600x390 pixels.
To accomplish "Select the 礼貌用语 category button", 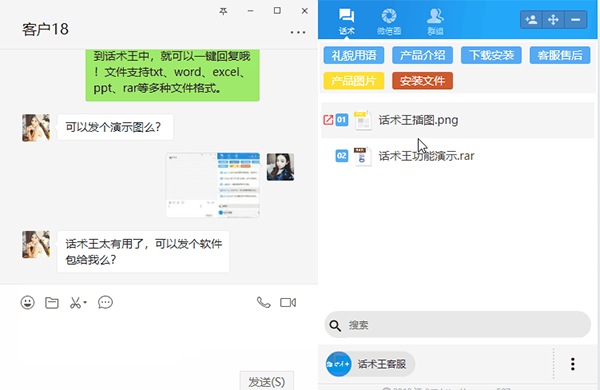I will pos(354,55).
